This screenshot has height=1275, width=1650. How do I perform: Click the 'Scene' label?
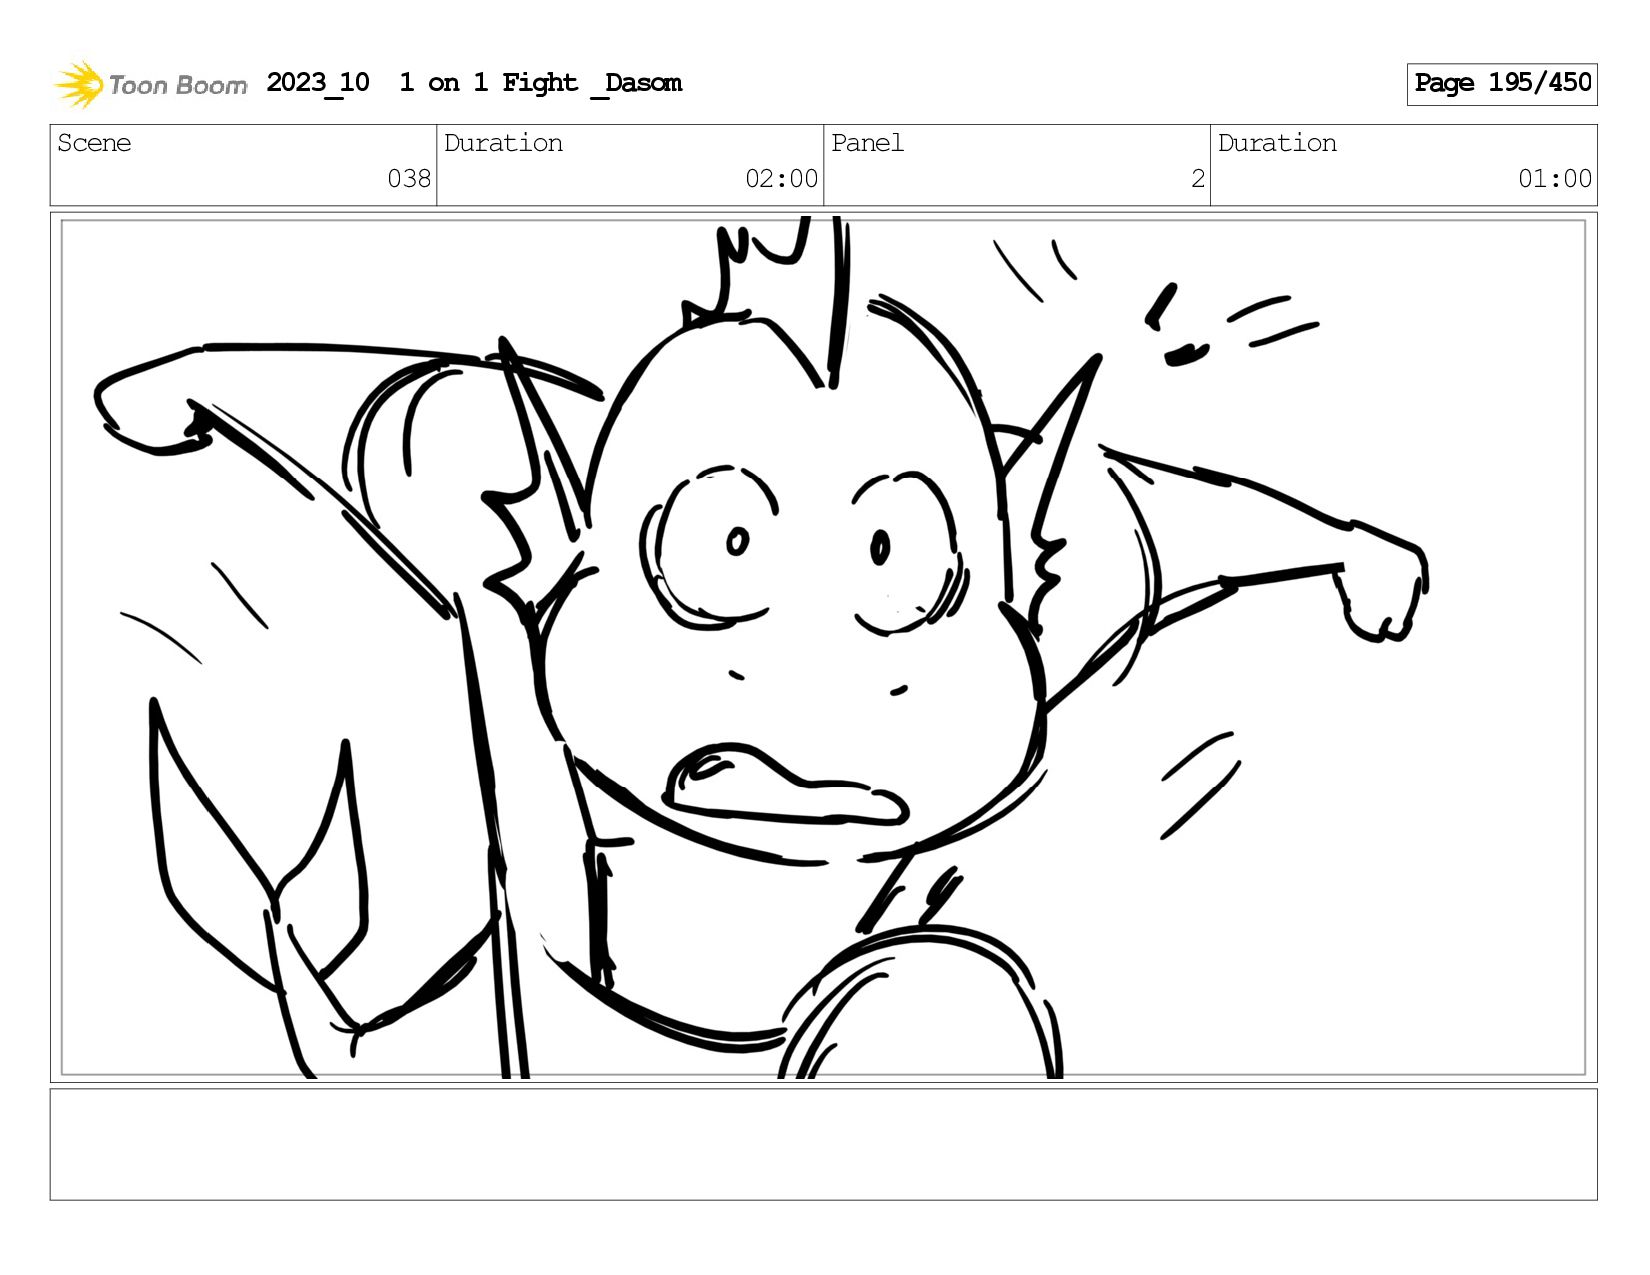[94, 143]
